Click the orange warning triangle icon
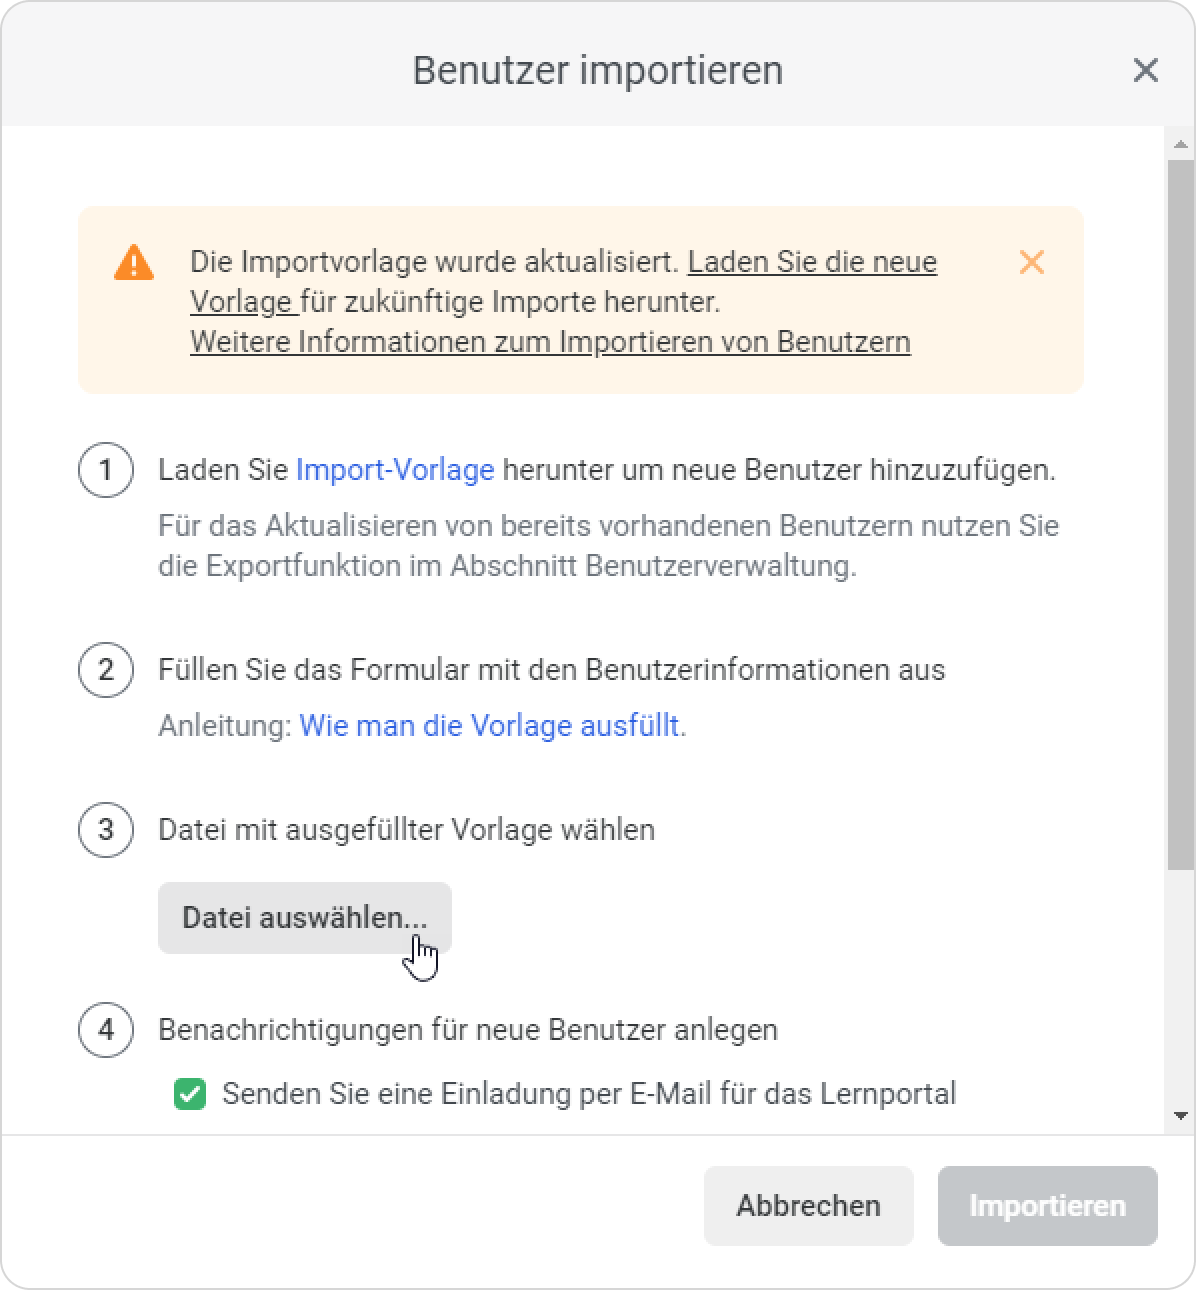Viewport: 1196px width, 1290px height. tap(134, 263)
